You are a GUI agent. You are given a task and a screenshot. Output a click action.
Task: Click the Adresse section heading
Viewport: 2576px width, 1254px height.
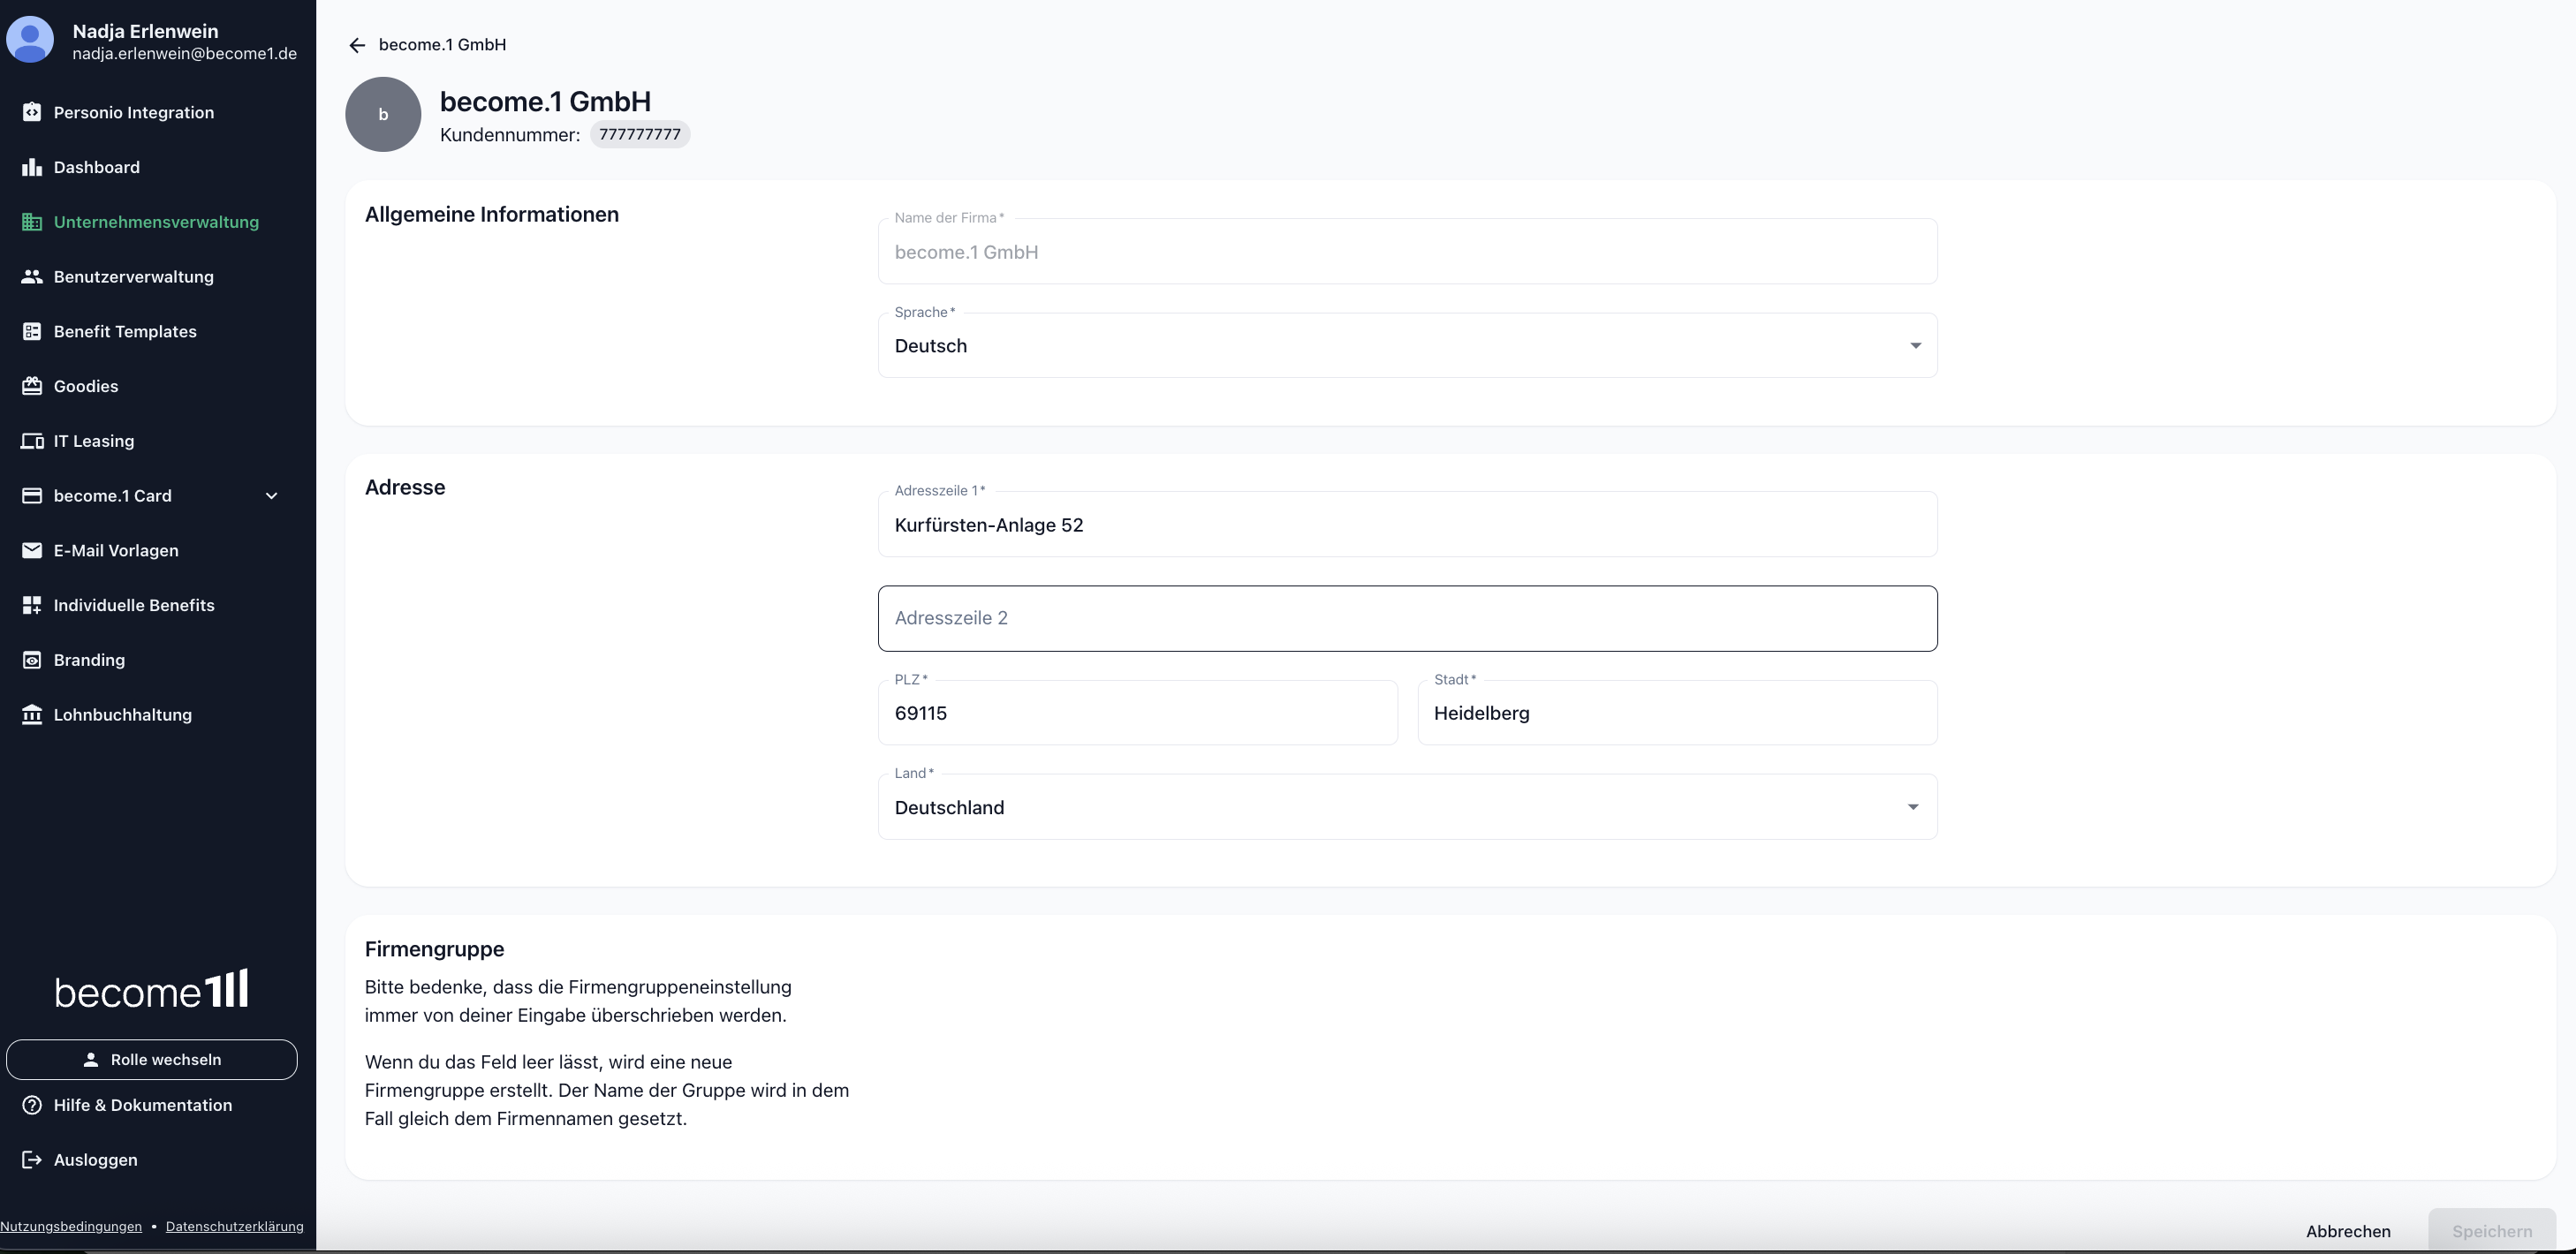coord(405,487)
